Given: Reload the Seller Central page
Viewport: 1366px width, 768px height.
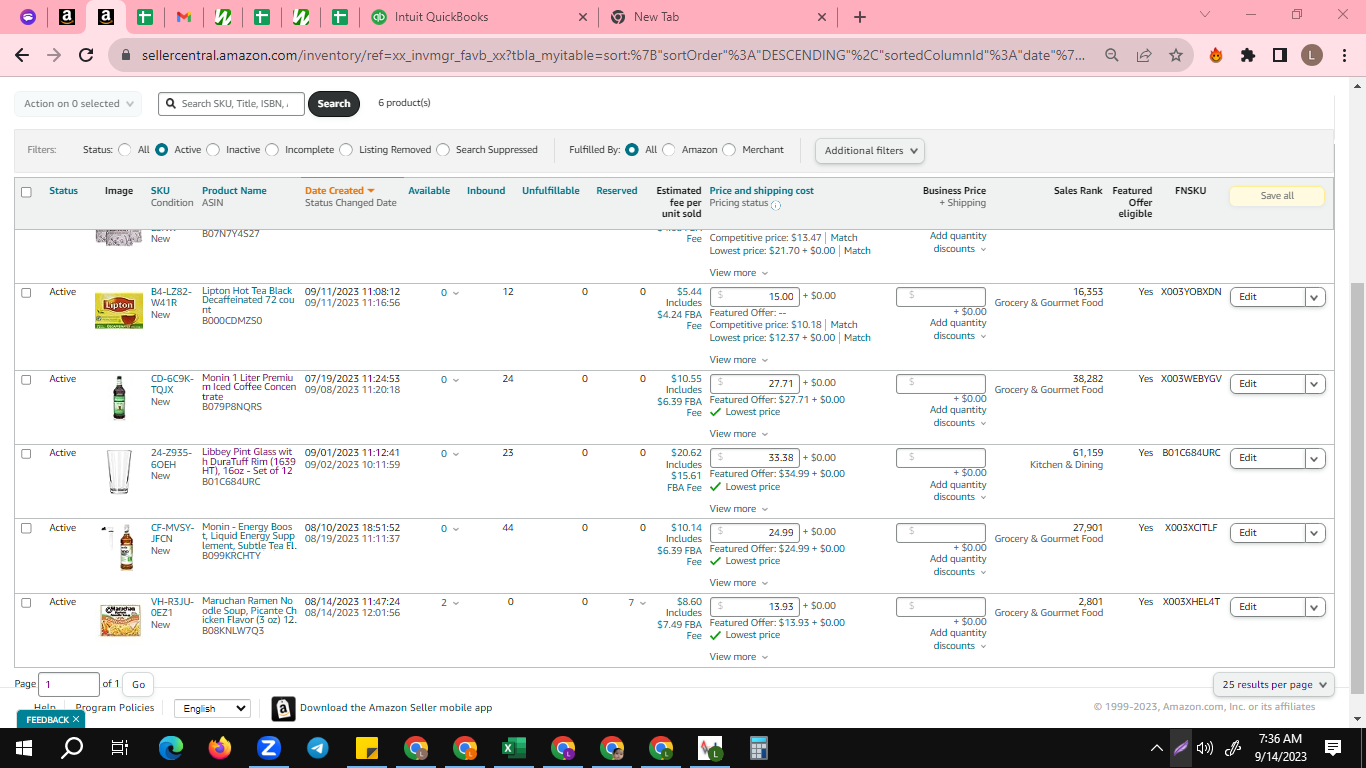Looking at the screenshot, I should coord(86,55).
